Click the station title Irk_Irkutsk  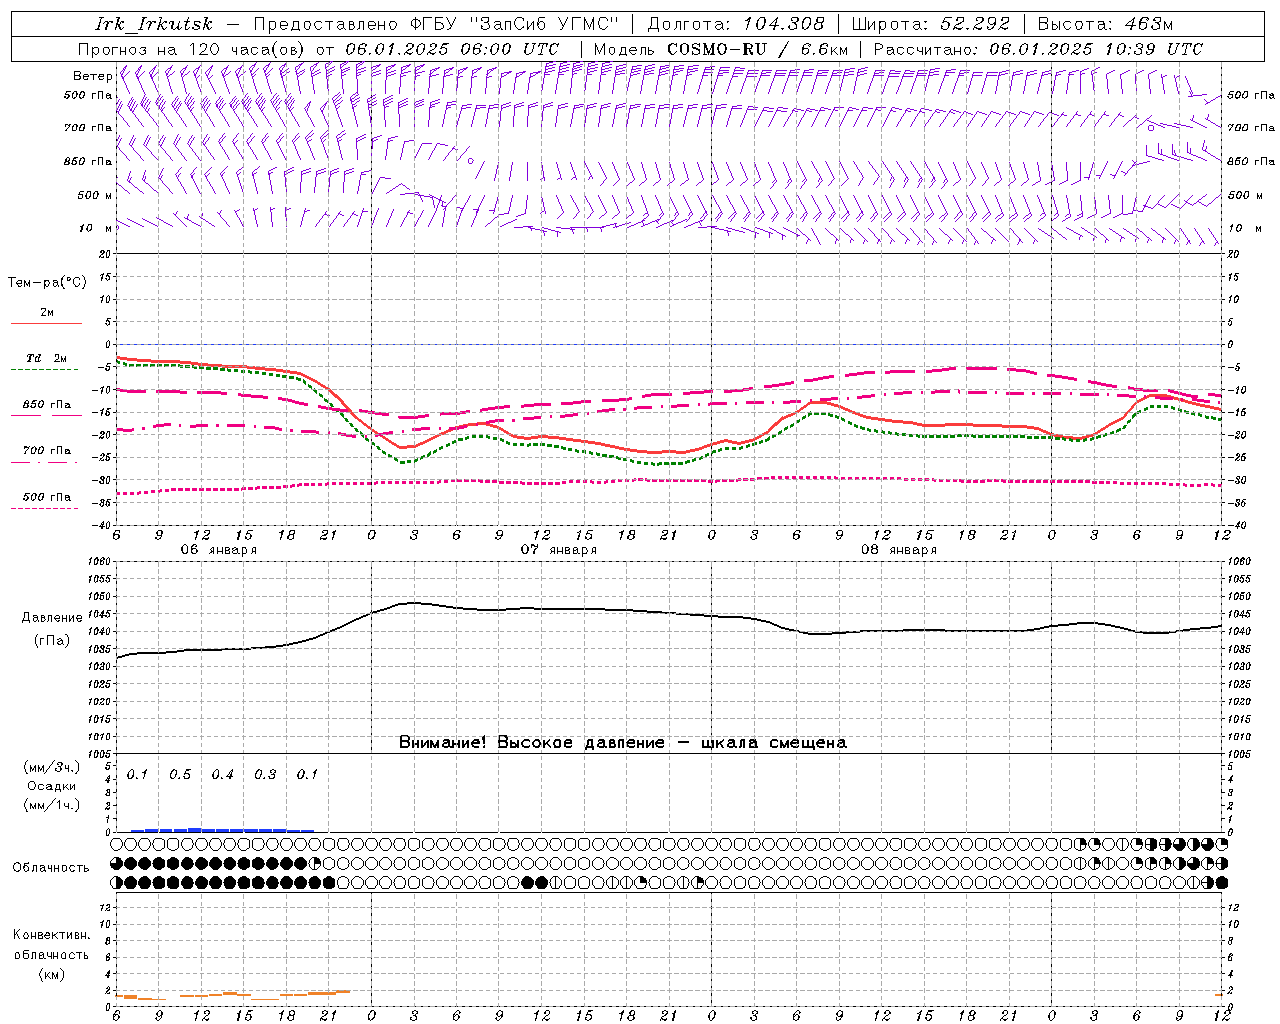click(x=154, y=24)
